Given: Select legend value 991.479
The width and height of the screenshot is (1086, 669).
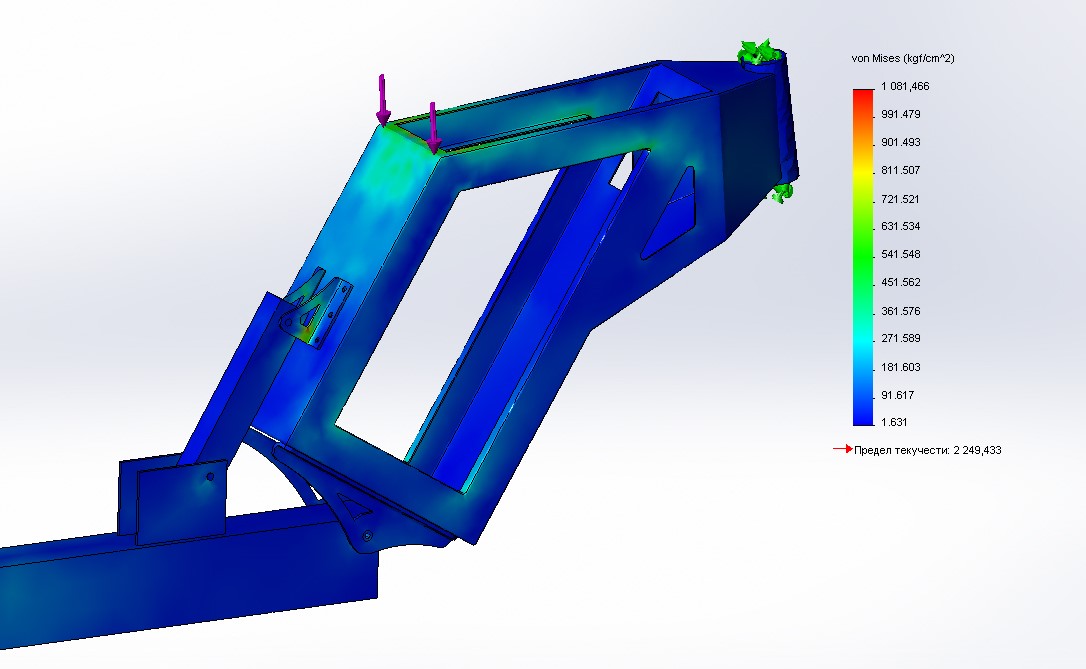Looking at the screenshot, I should coord(900,114).
